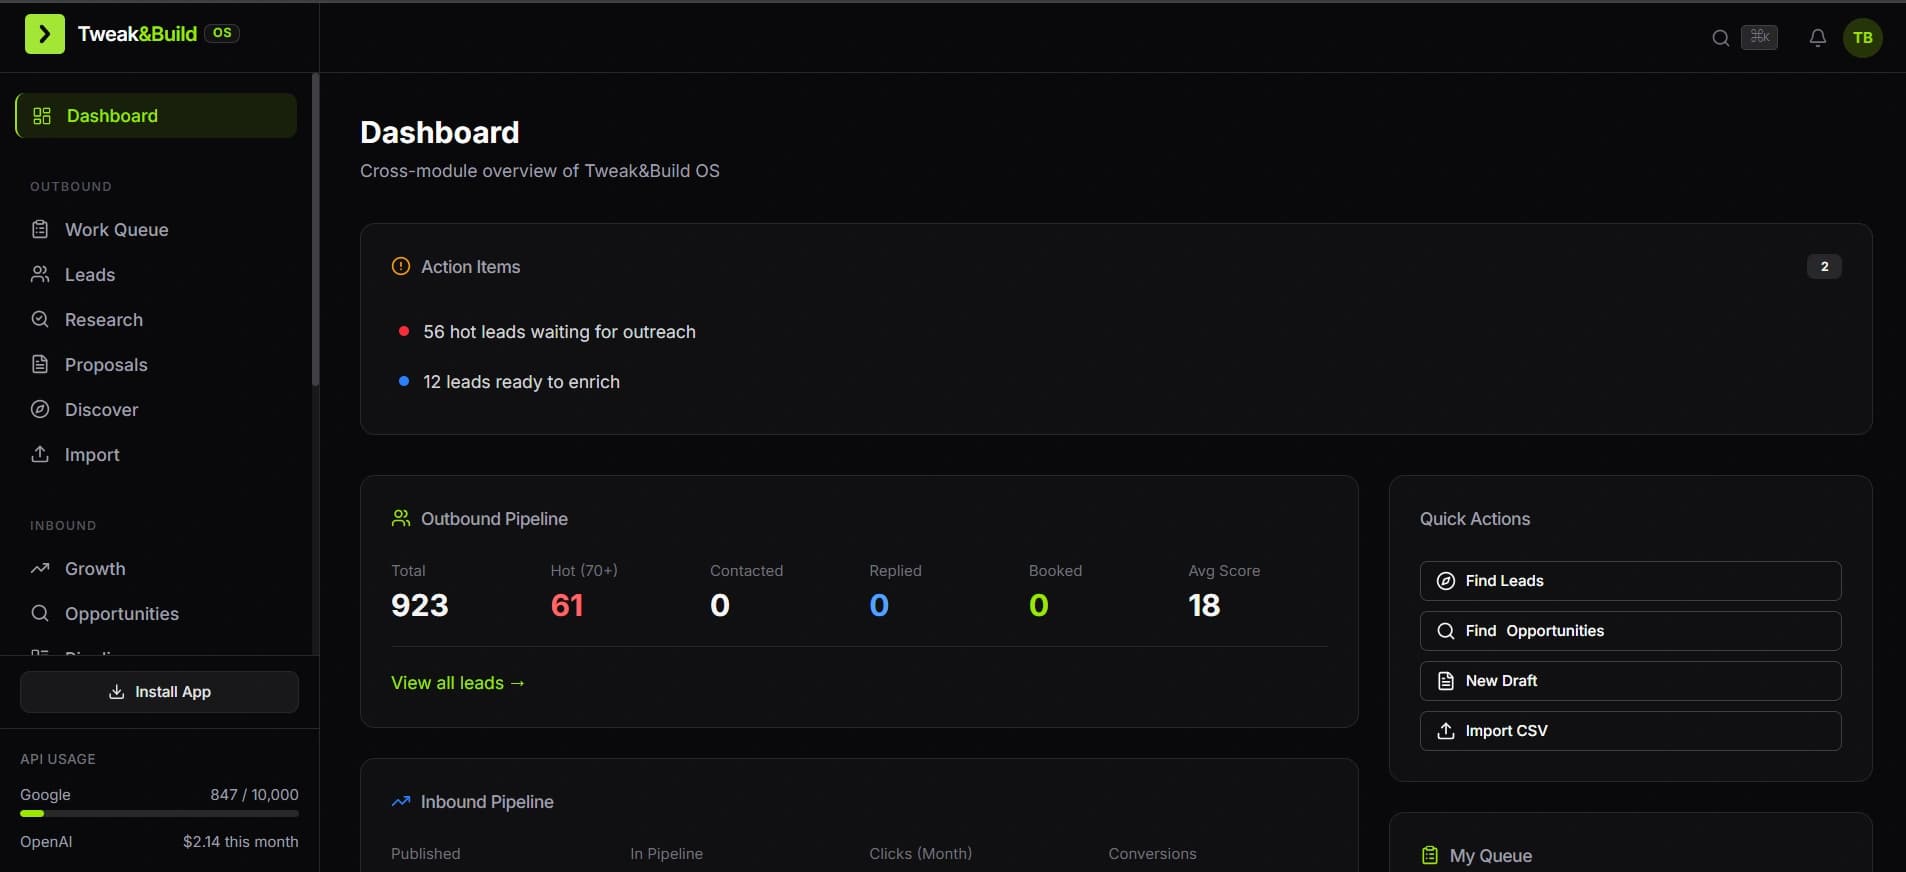1906x872 pixels.
Task: Click the "847 / 10,000" Google usage text
Action: [254, 794]
